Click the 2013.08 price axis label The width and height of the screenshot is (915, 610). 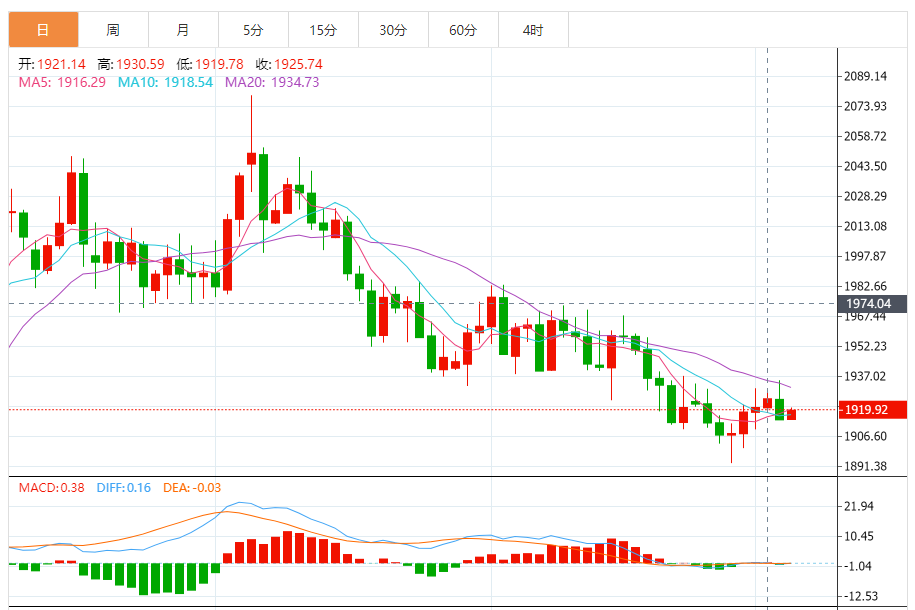pos(865,226)
